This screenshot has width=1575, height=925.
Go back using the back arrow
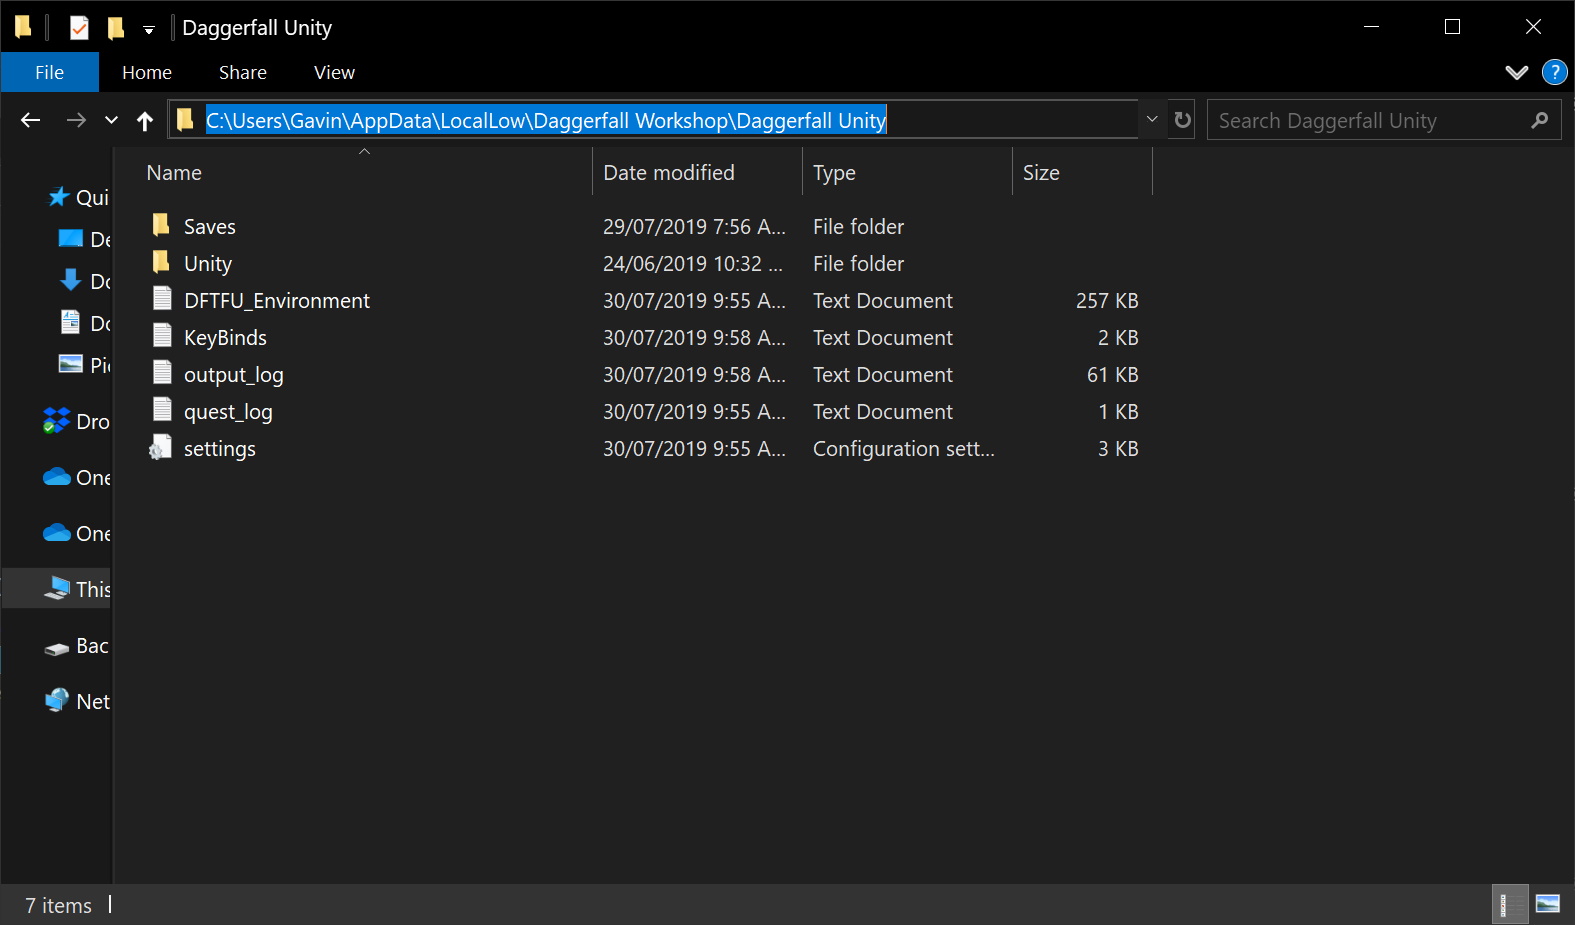click(x=31, y=120)
